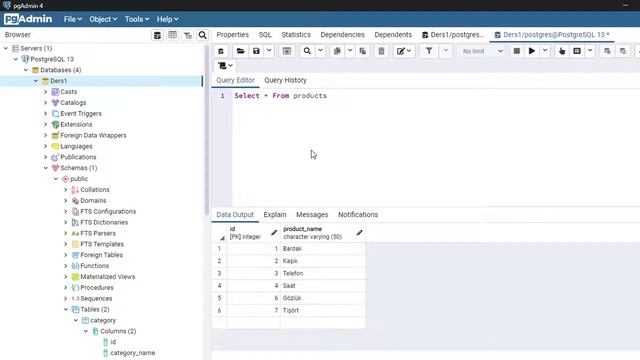Click the Telefon cell in results
640x360 pixels.
pyautogui.click(x=323, y=273)
